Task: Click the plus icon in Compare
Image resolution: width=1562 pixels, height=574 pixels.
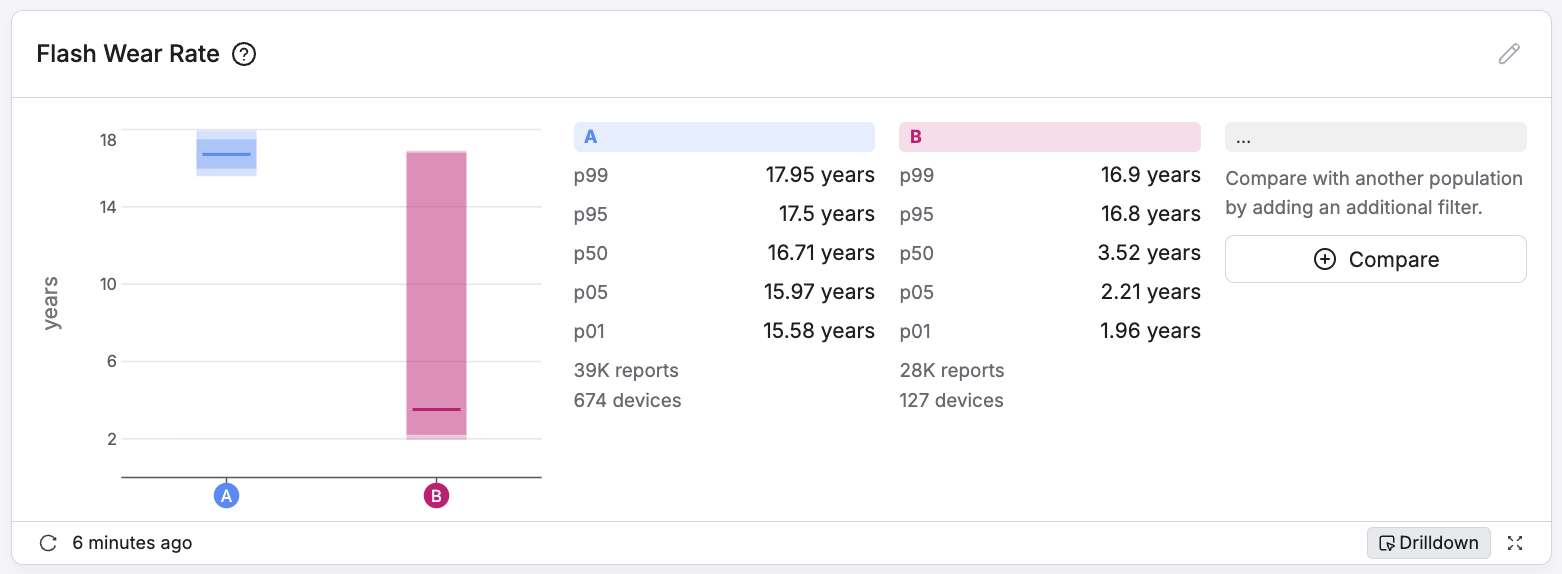Action: [x=1324, y=260]
